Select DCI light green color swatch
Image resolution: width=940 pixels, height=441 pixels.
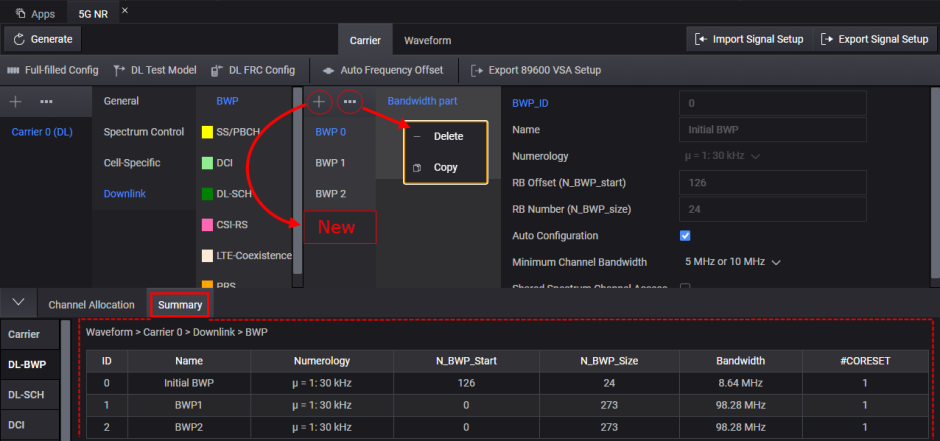coord(207,163)
